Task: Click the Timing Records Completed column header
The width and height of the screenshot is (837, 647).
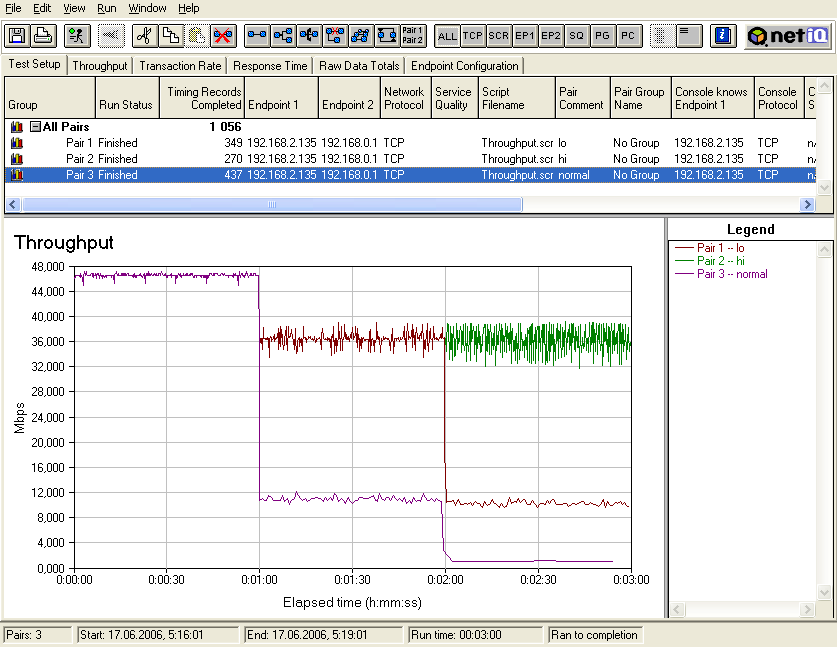Action: click(204, 98)
